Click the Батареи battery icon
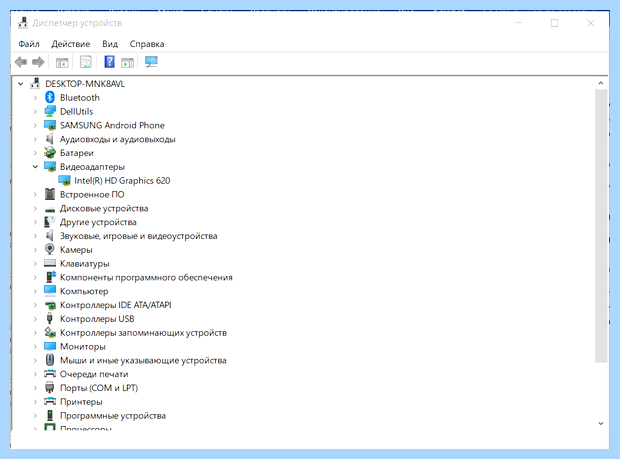 click(50, 153)
